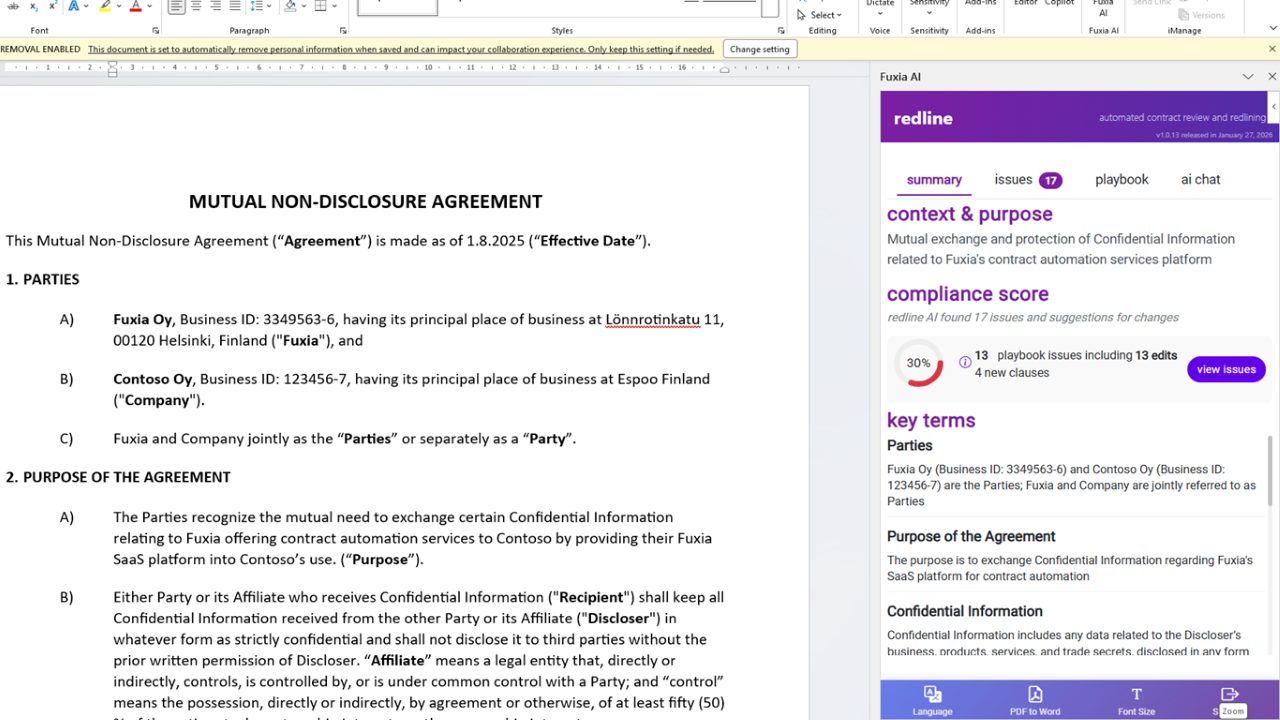Collapse the ribbon with the chevron
Viewport: 1280px width, 720px height.
pyautogui.click(x=1272, y=29)
